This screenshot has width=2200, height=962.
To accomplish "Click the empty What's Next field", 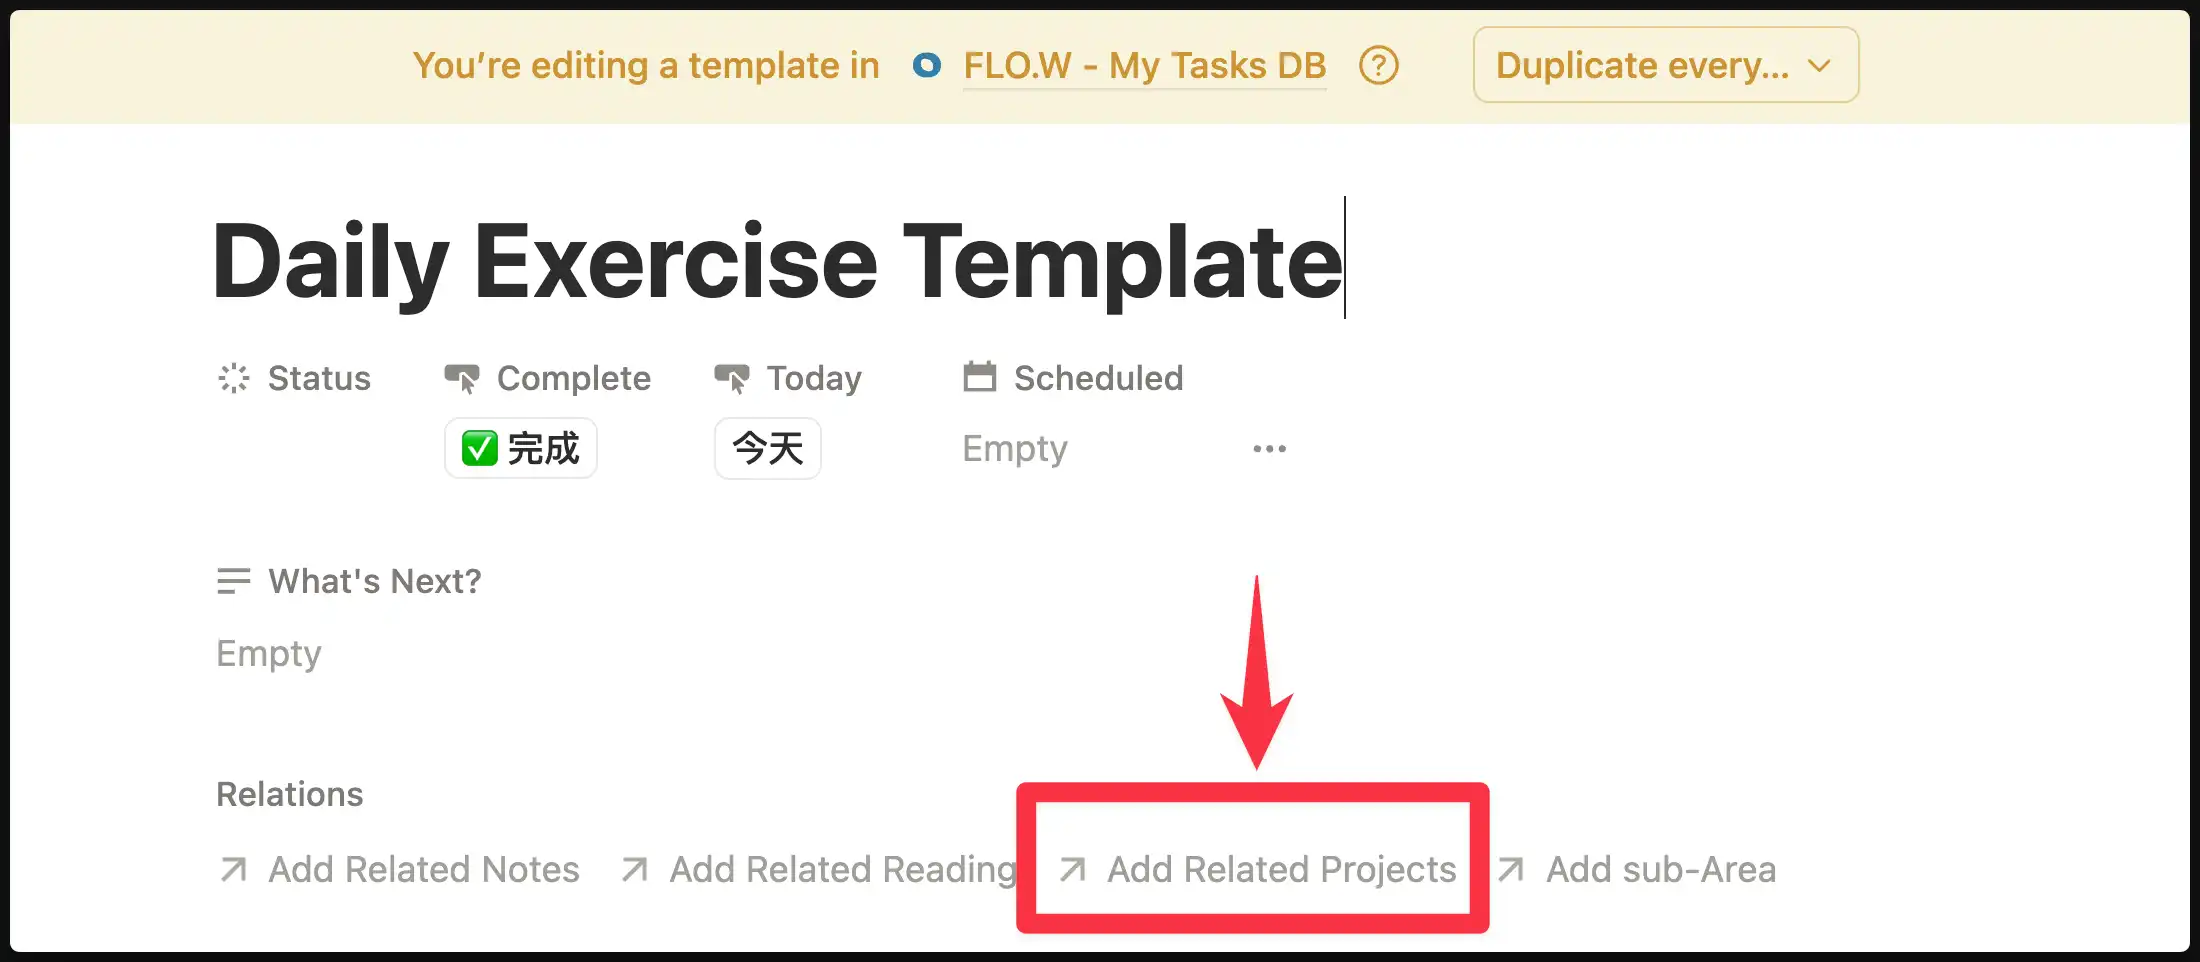I will (x=268, y=654).
